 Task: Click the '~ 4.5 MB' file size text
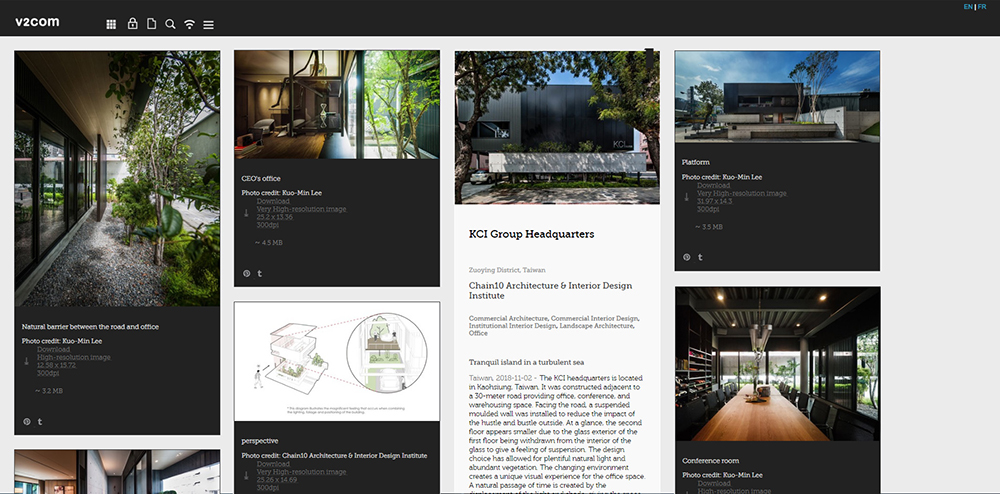coord(268,243)
